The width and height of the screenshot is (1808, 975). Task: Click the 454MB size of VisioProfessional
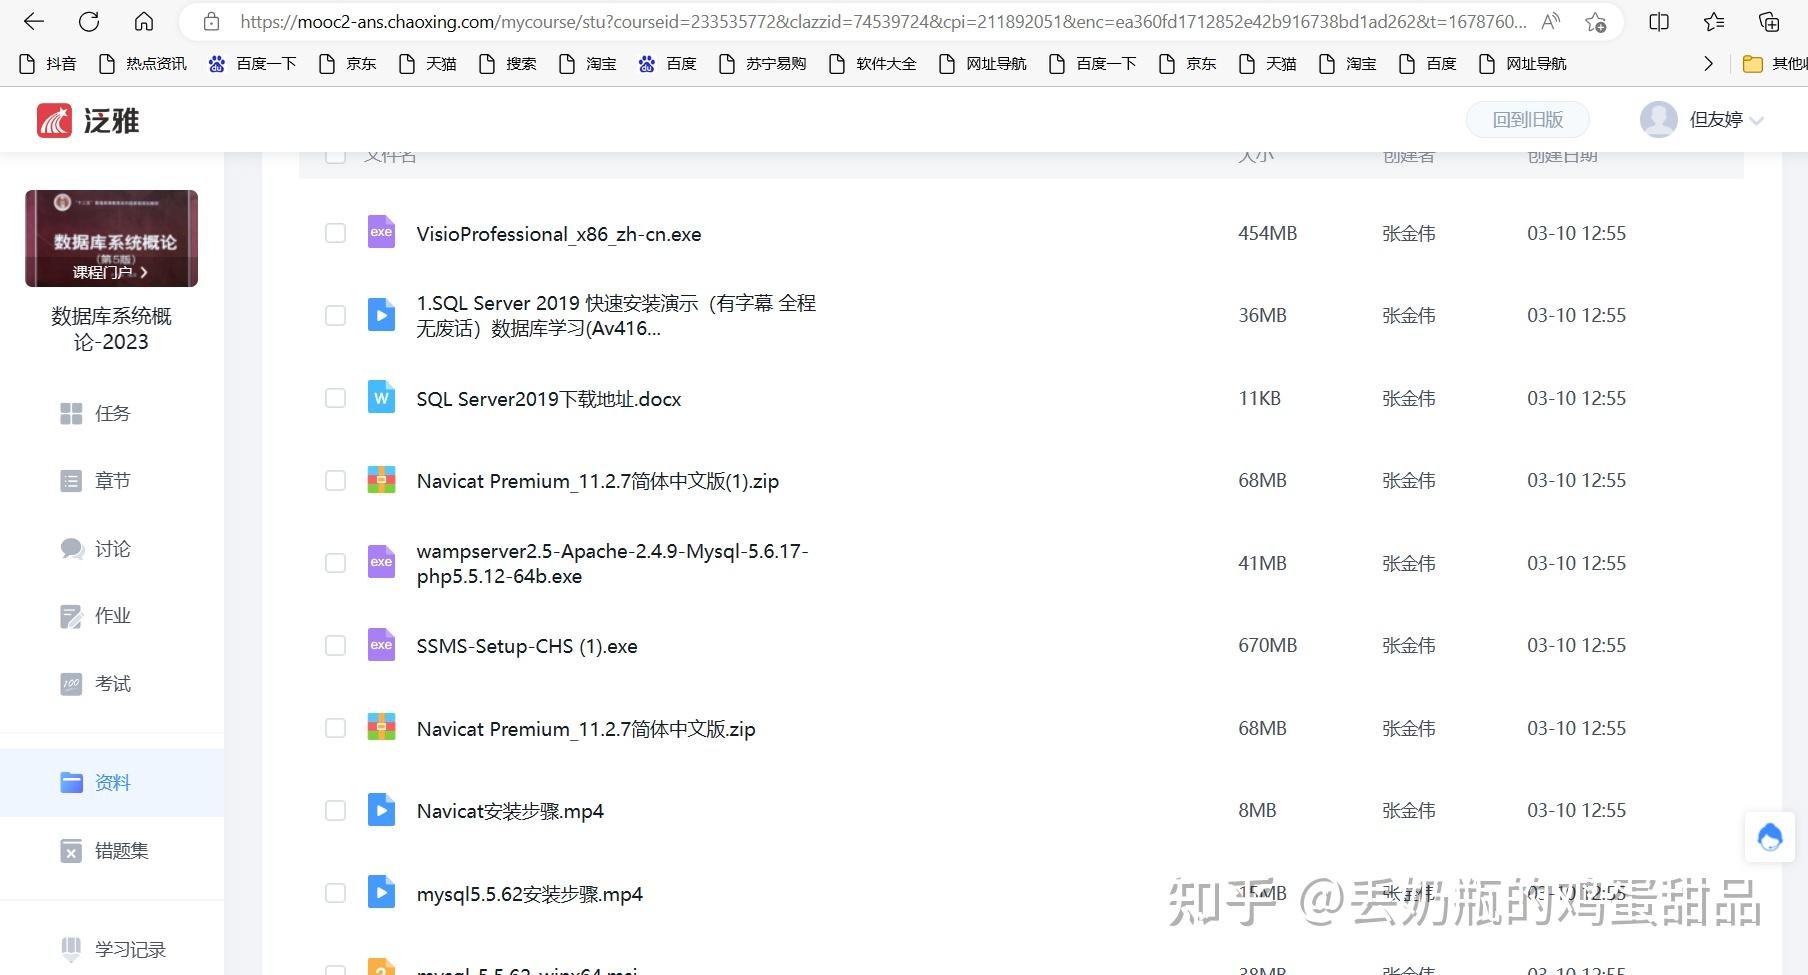pyautogui.click(x=1267, y=233)
